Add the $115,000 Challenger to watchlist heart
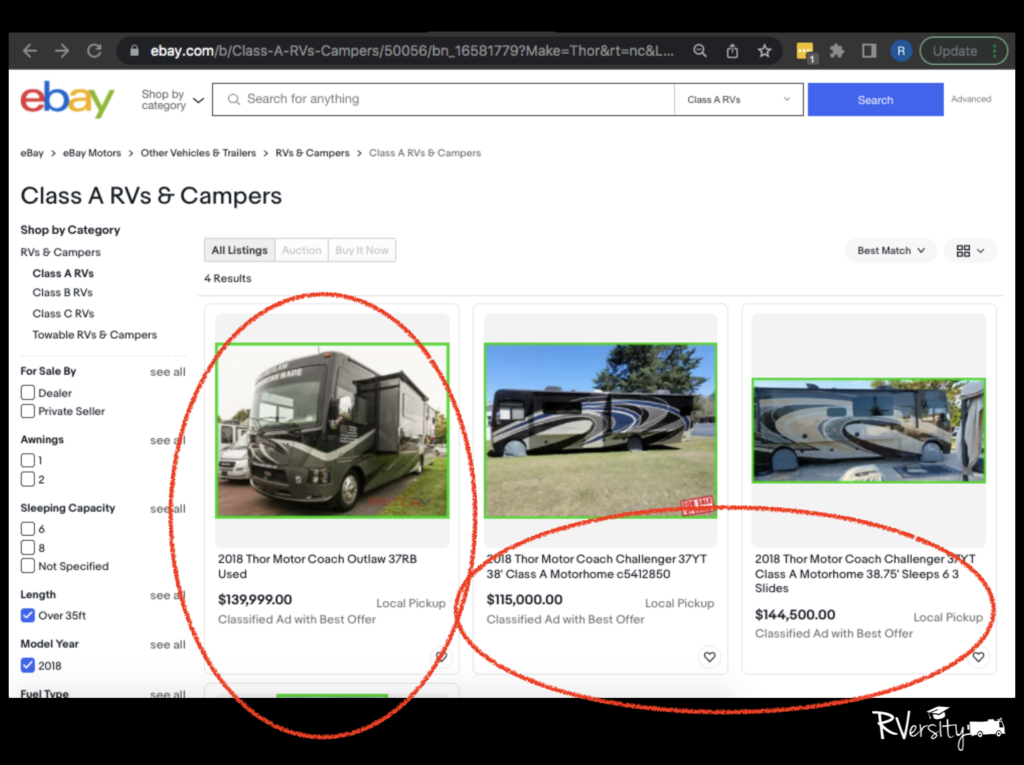 click(709, 657)
